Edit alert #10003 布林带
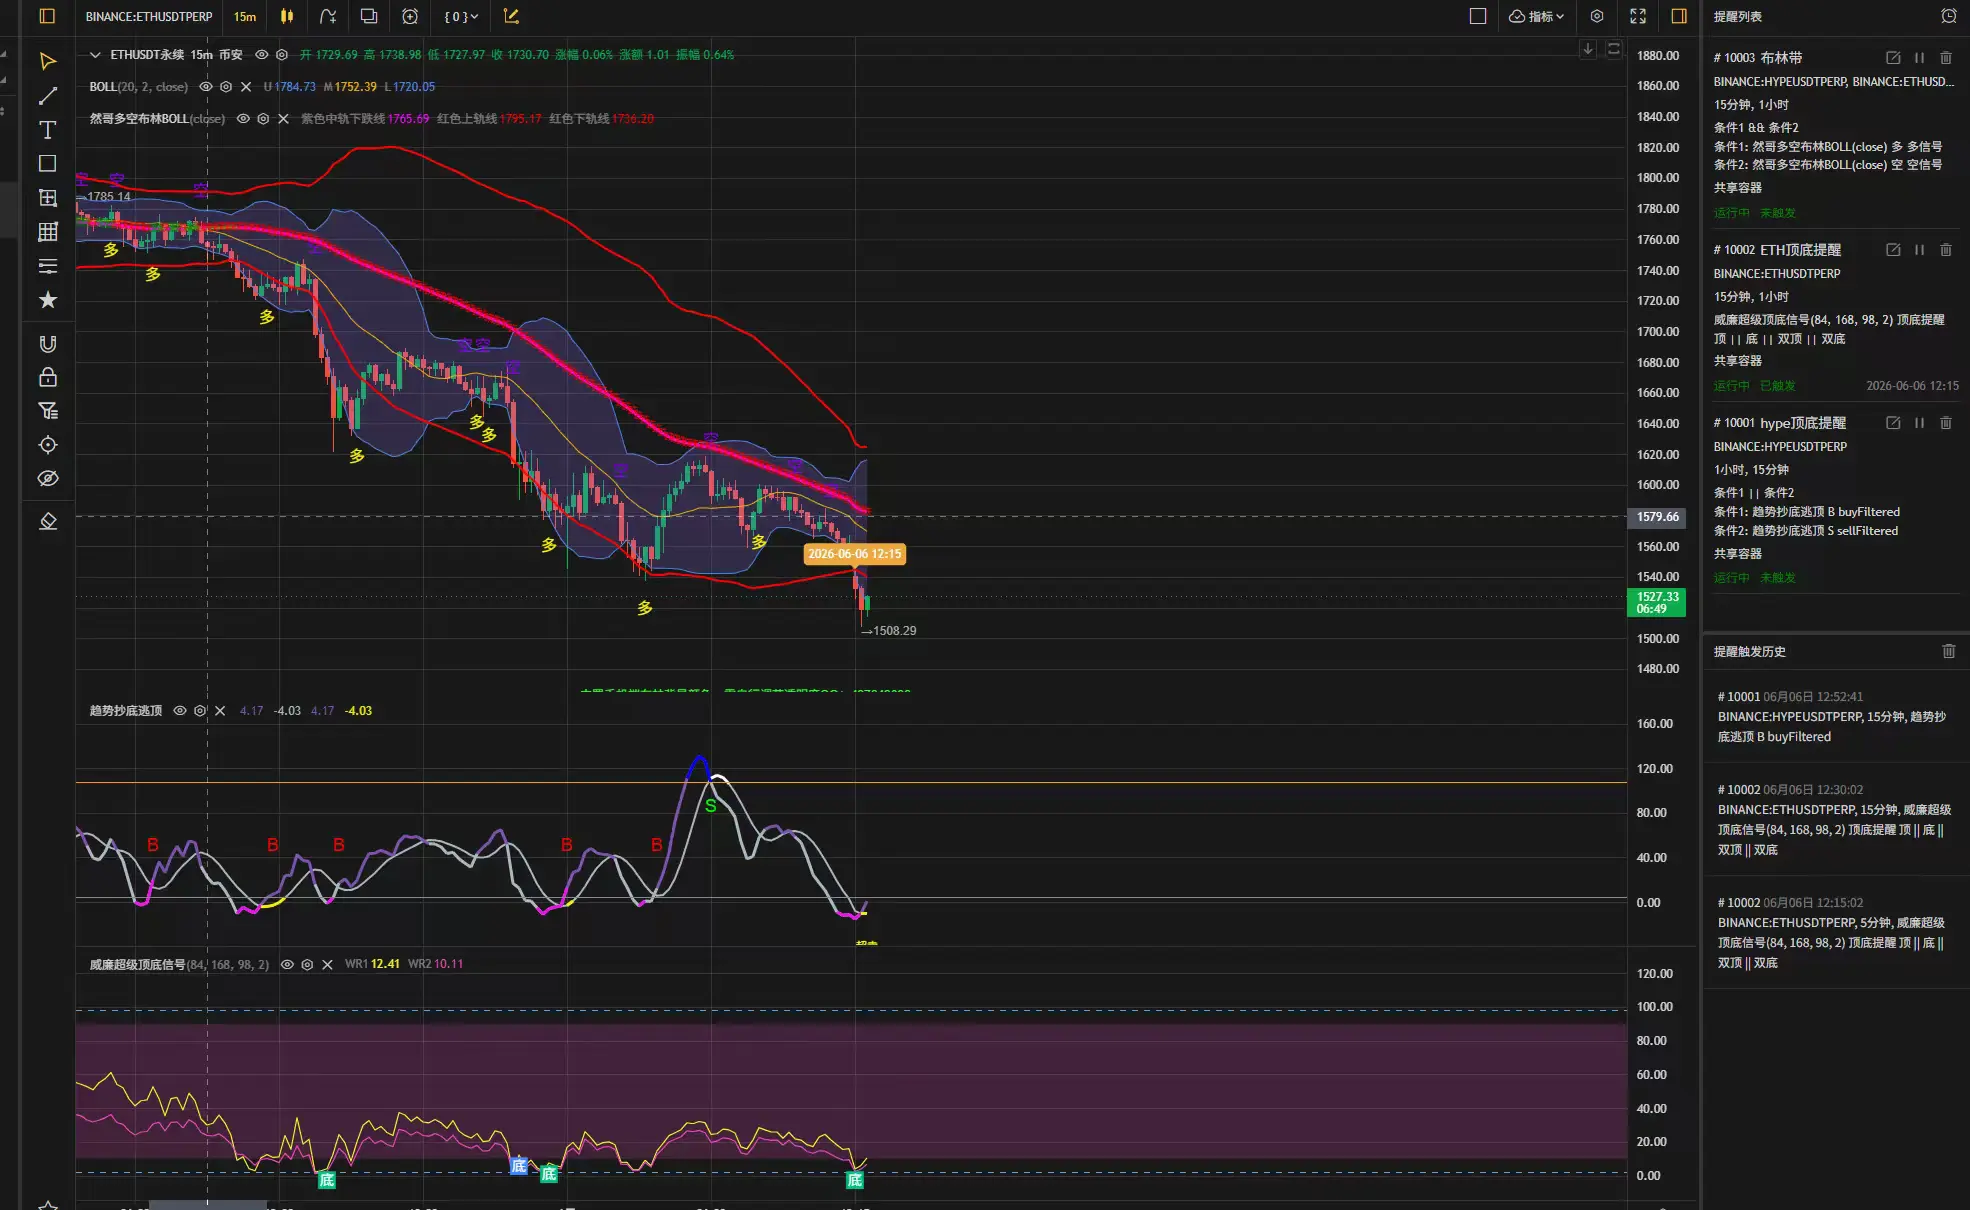Image resolution: width=1970 pixels, height=1210 pixels. tap(1893, 58)
